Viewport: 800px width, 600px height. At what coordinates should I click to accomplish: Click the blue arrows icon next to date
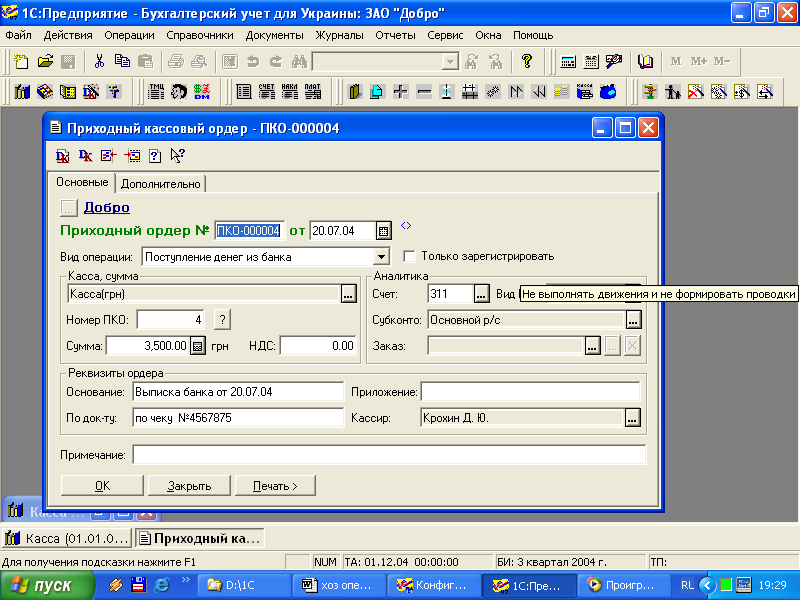click(406, 226)
